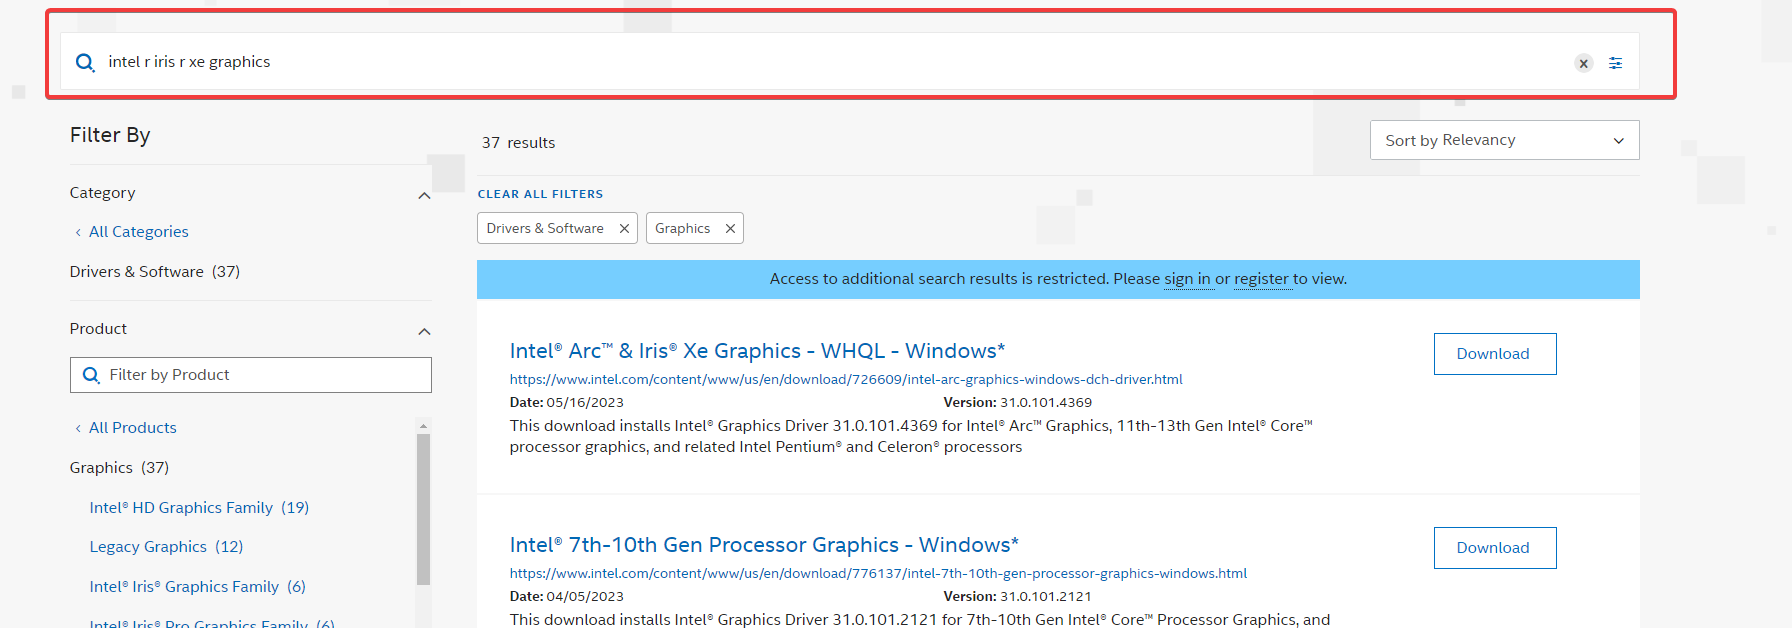1792x628 pixels.
Task: Clear the search query with X icon
Action: (1583, 63)
